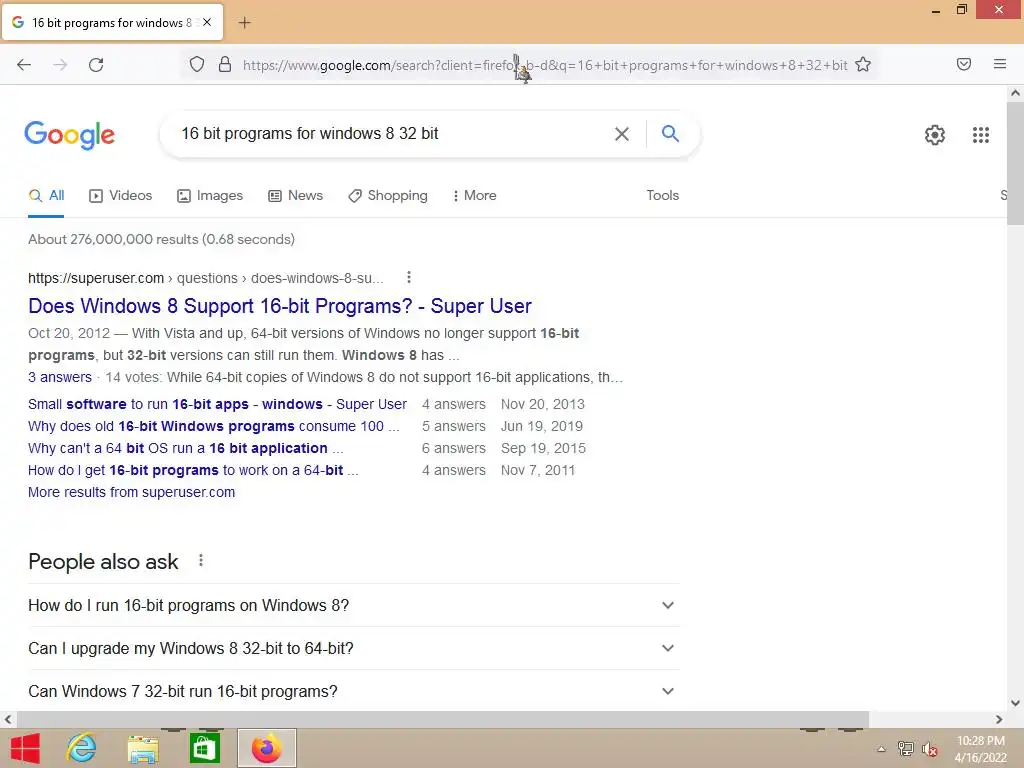Screen dimensions: 1024x768
Task: Open the Windows Start button
Action: [x=25, y=748]
